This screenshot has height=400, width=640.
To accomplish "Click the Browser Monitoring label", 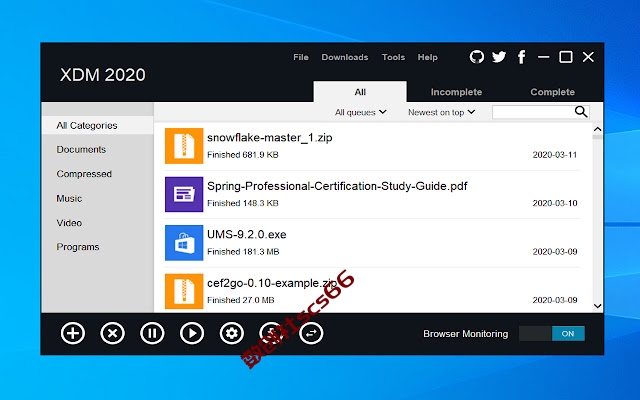I will [466, 333].
